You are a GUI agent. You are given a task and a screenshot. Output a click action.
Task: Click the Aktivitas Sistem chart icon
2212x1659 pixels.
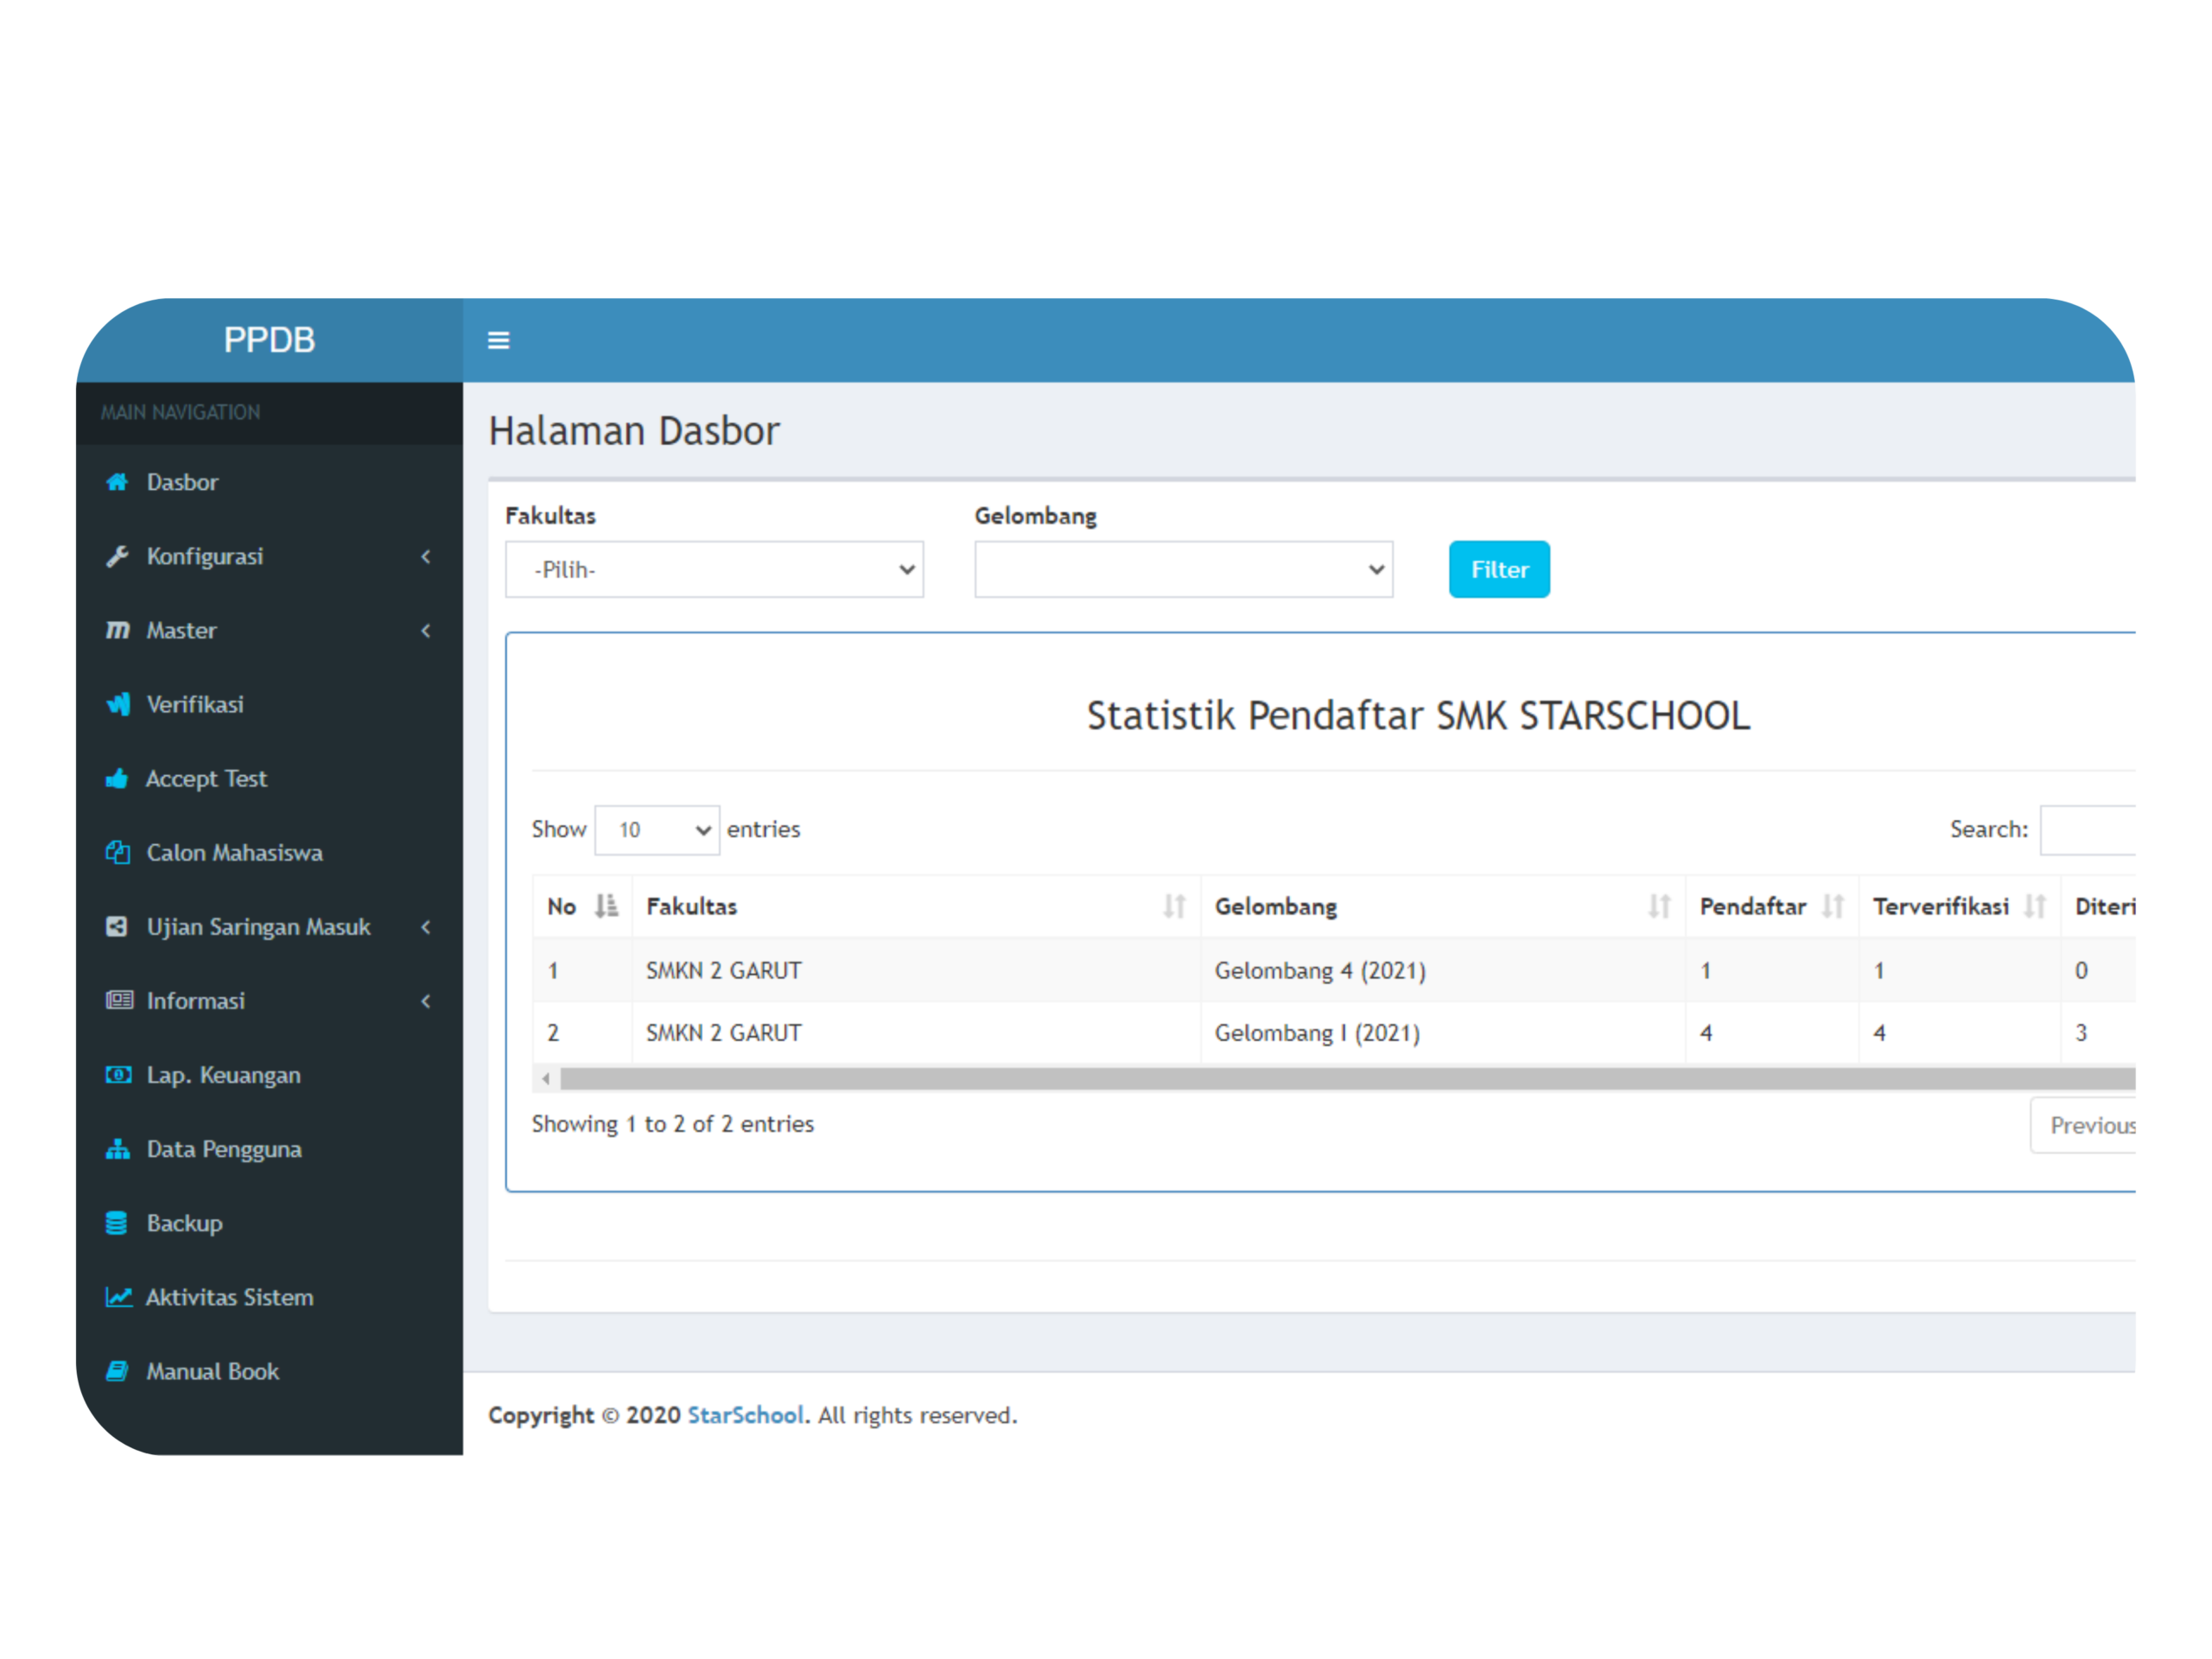point(118,1296)
